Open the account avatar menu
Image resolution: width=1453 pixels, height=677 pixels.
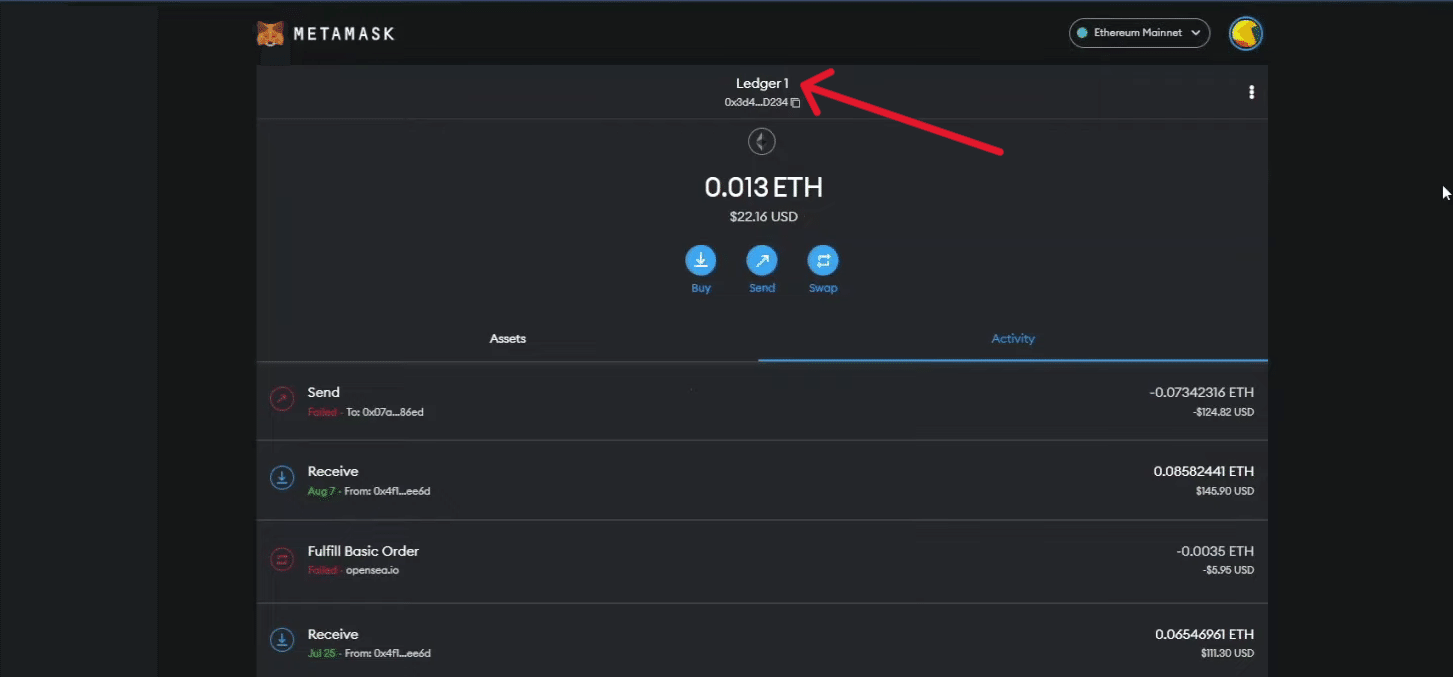[x=1245, y=33]
